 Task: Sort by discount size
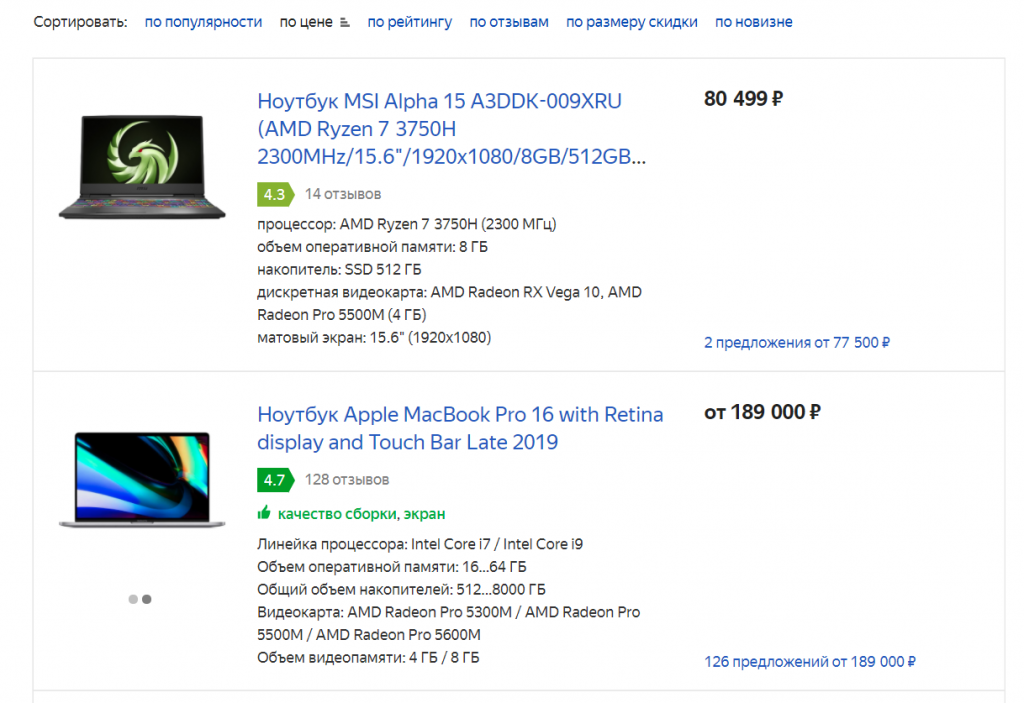[632, 22]
